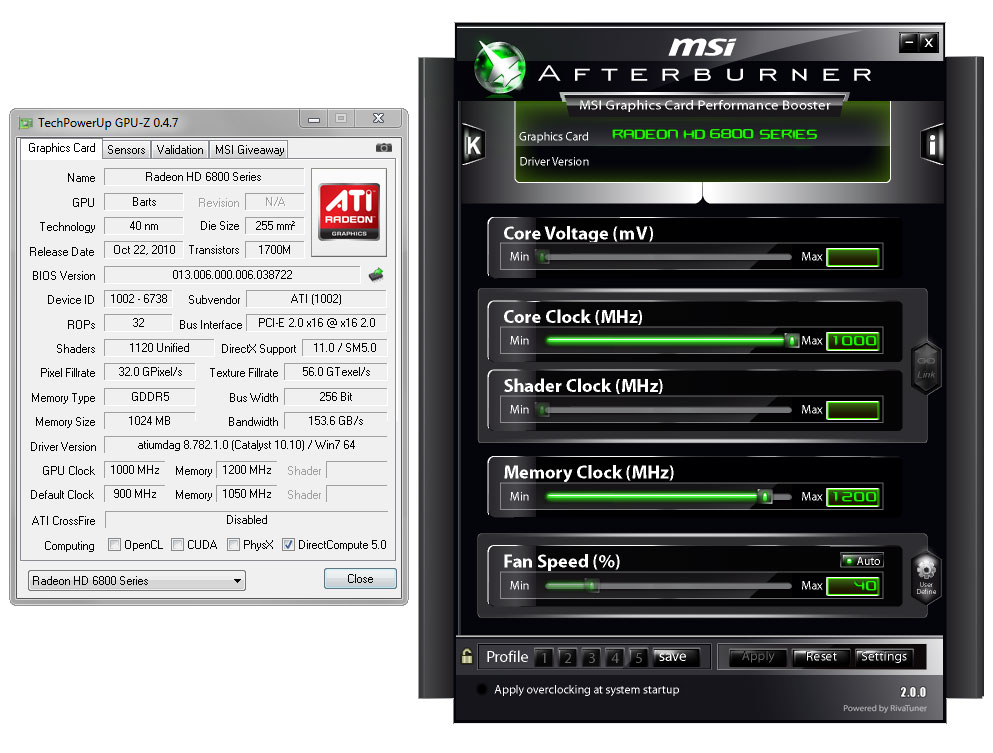This screenshot has height=753, width=993.
Task: Click the Name field Radeon HD 6800 Series
Action: coord(204,177)
